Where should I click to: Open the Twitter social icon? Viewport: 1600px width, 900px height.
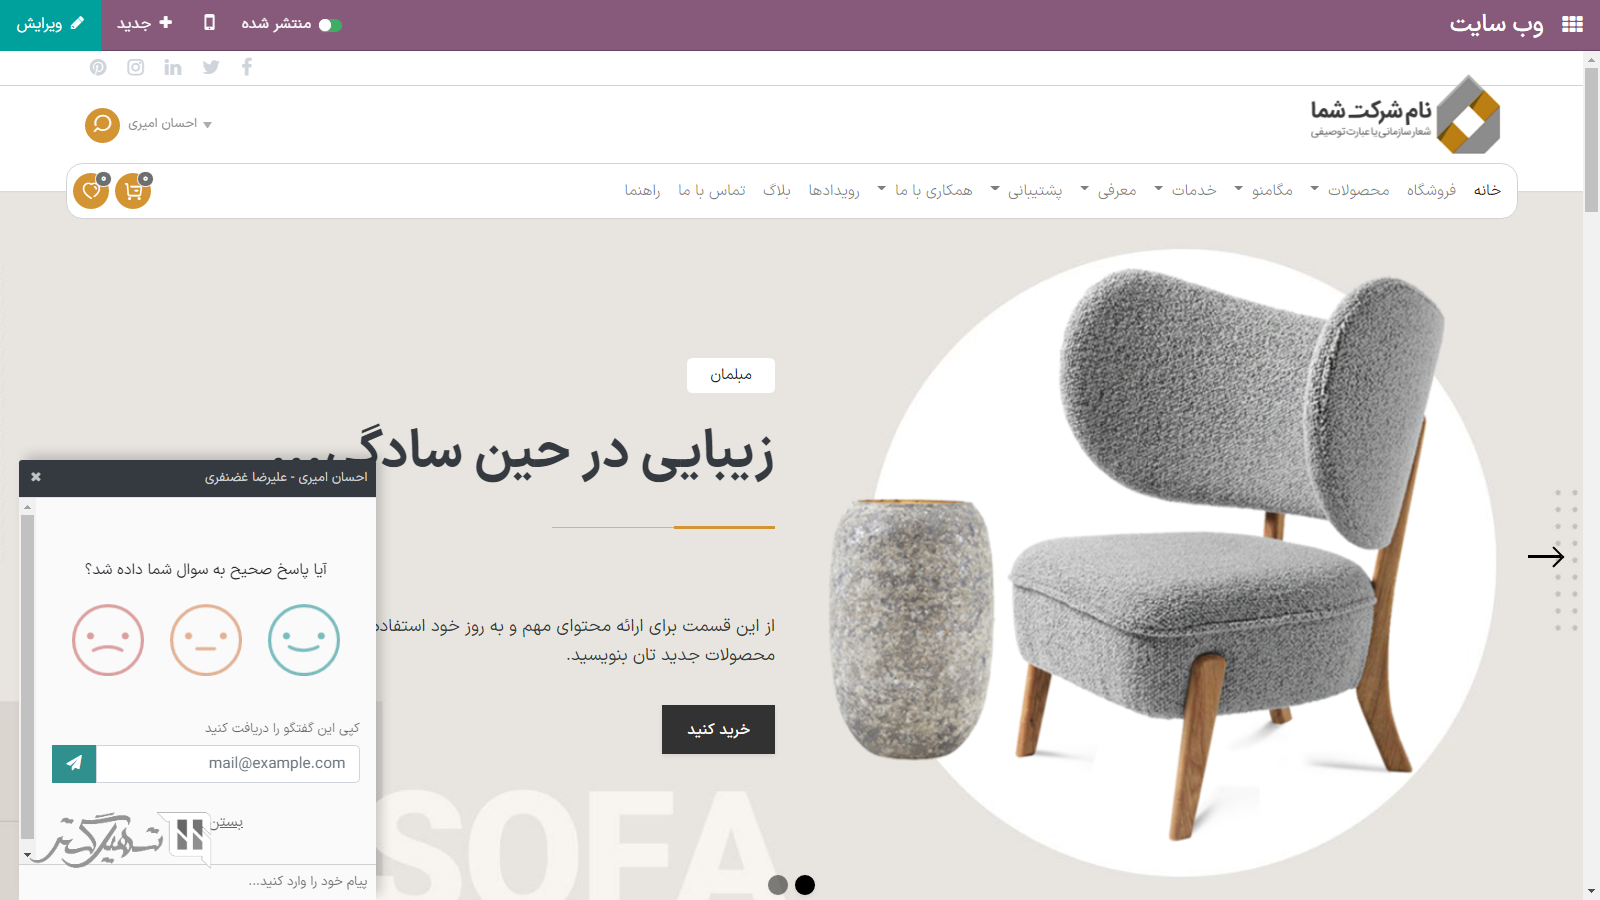click(x=211, y=67)
